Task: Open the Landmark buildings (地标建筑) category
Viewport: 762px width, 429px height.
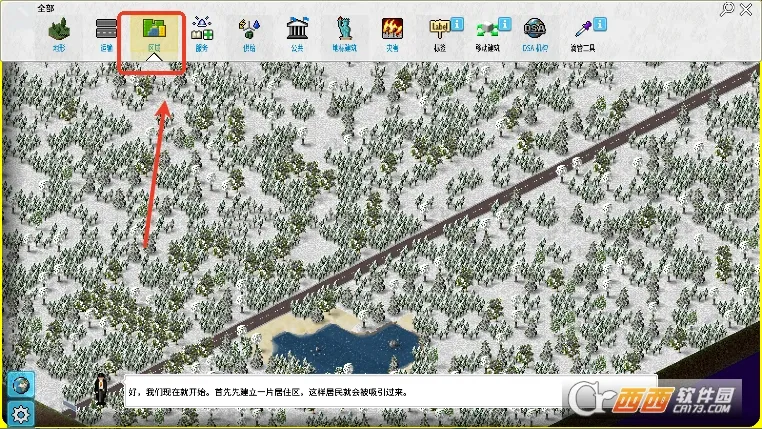Action: pyautogui.click(x=345, y=34)
